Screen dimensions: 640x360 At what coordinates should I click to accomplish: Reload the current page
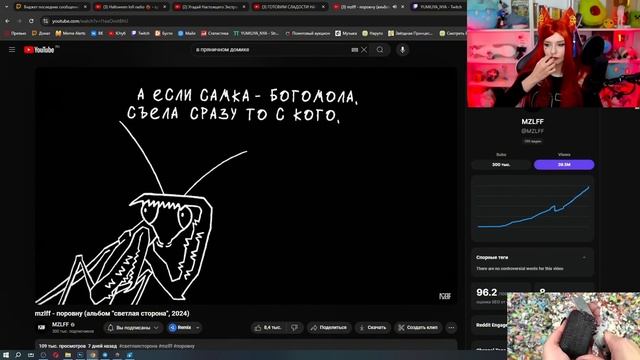pyautogui.click(x=31, y=21)
